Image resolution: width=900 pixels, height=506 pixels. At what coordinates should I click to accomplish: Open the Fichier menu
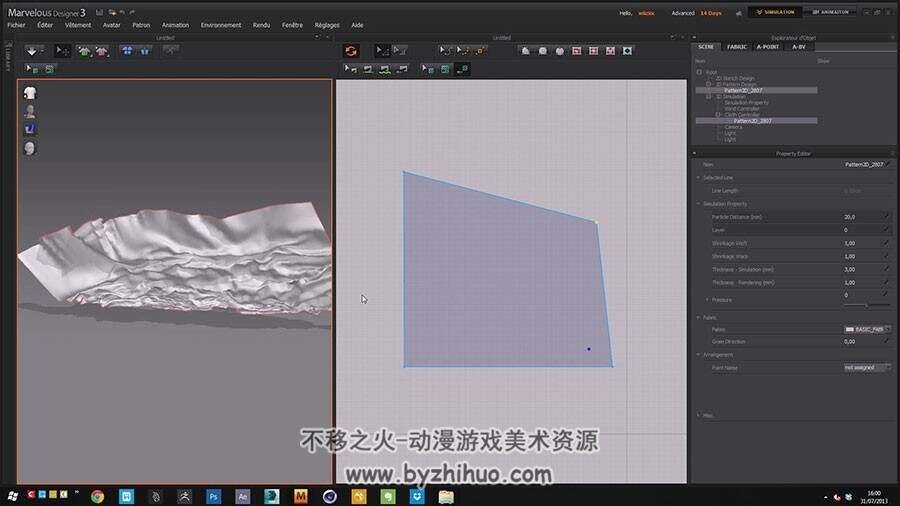(16, 25)
